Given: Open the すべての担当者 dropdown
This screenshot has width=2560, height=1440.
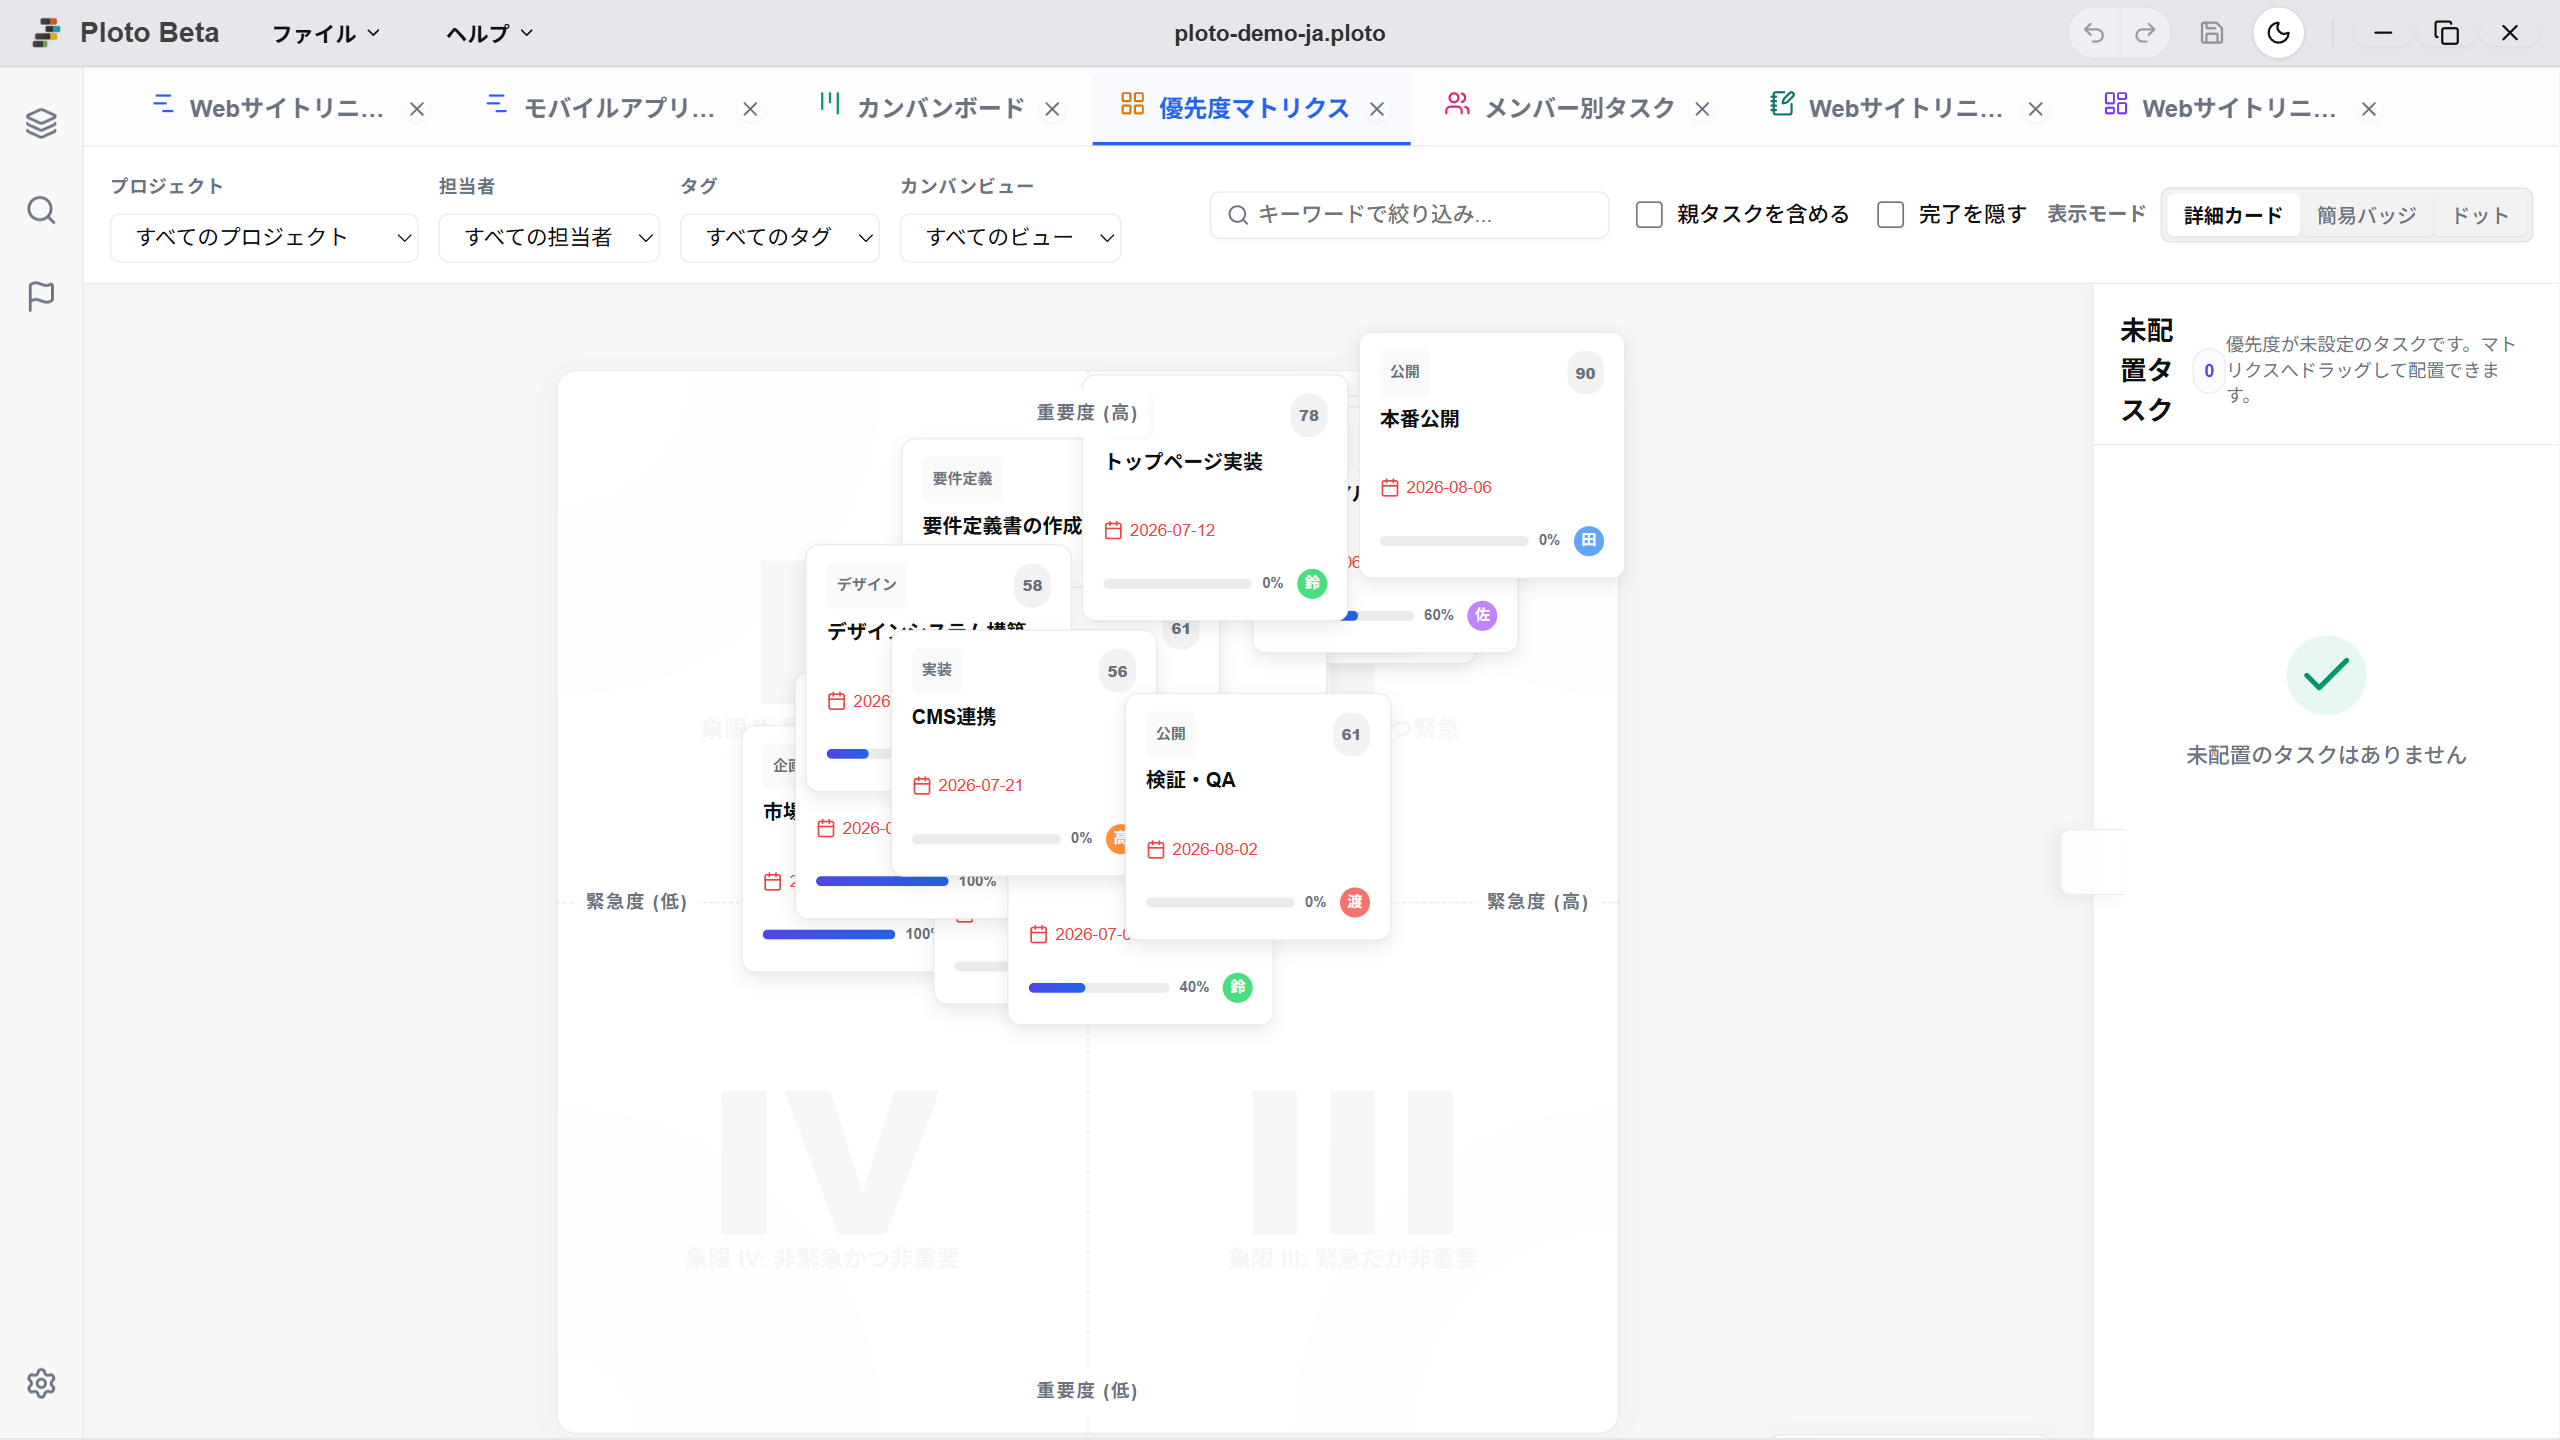Looking at the screenshot, I should [549, 237].
